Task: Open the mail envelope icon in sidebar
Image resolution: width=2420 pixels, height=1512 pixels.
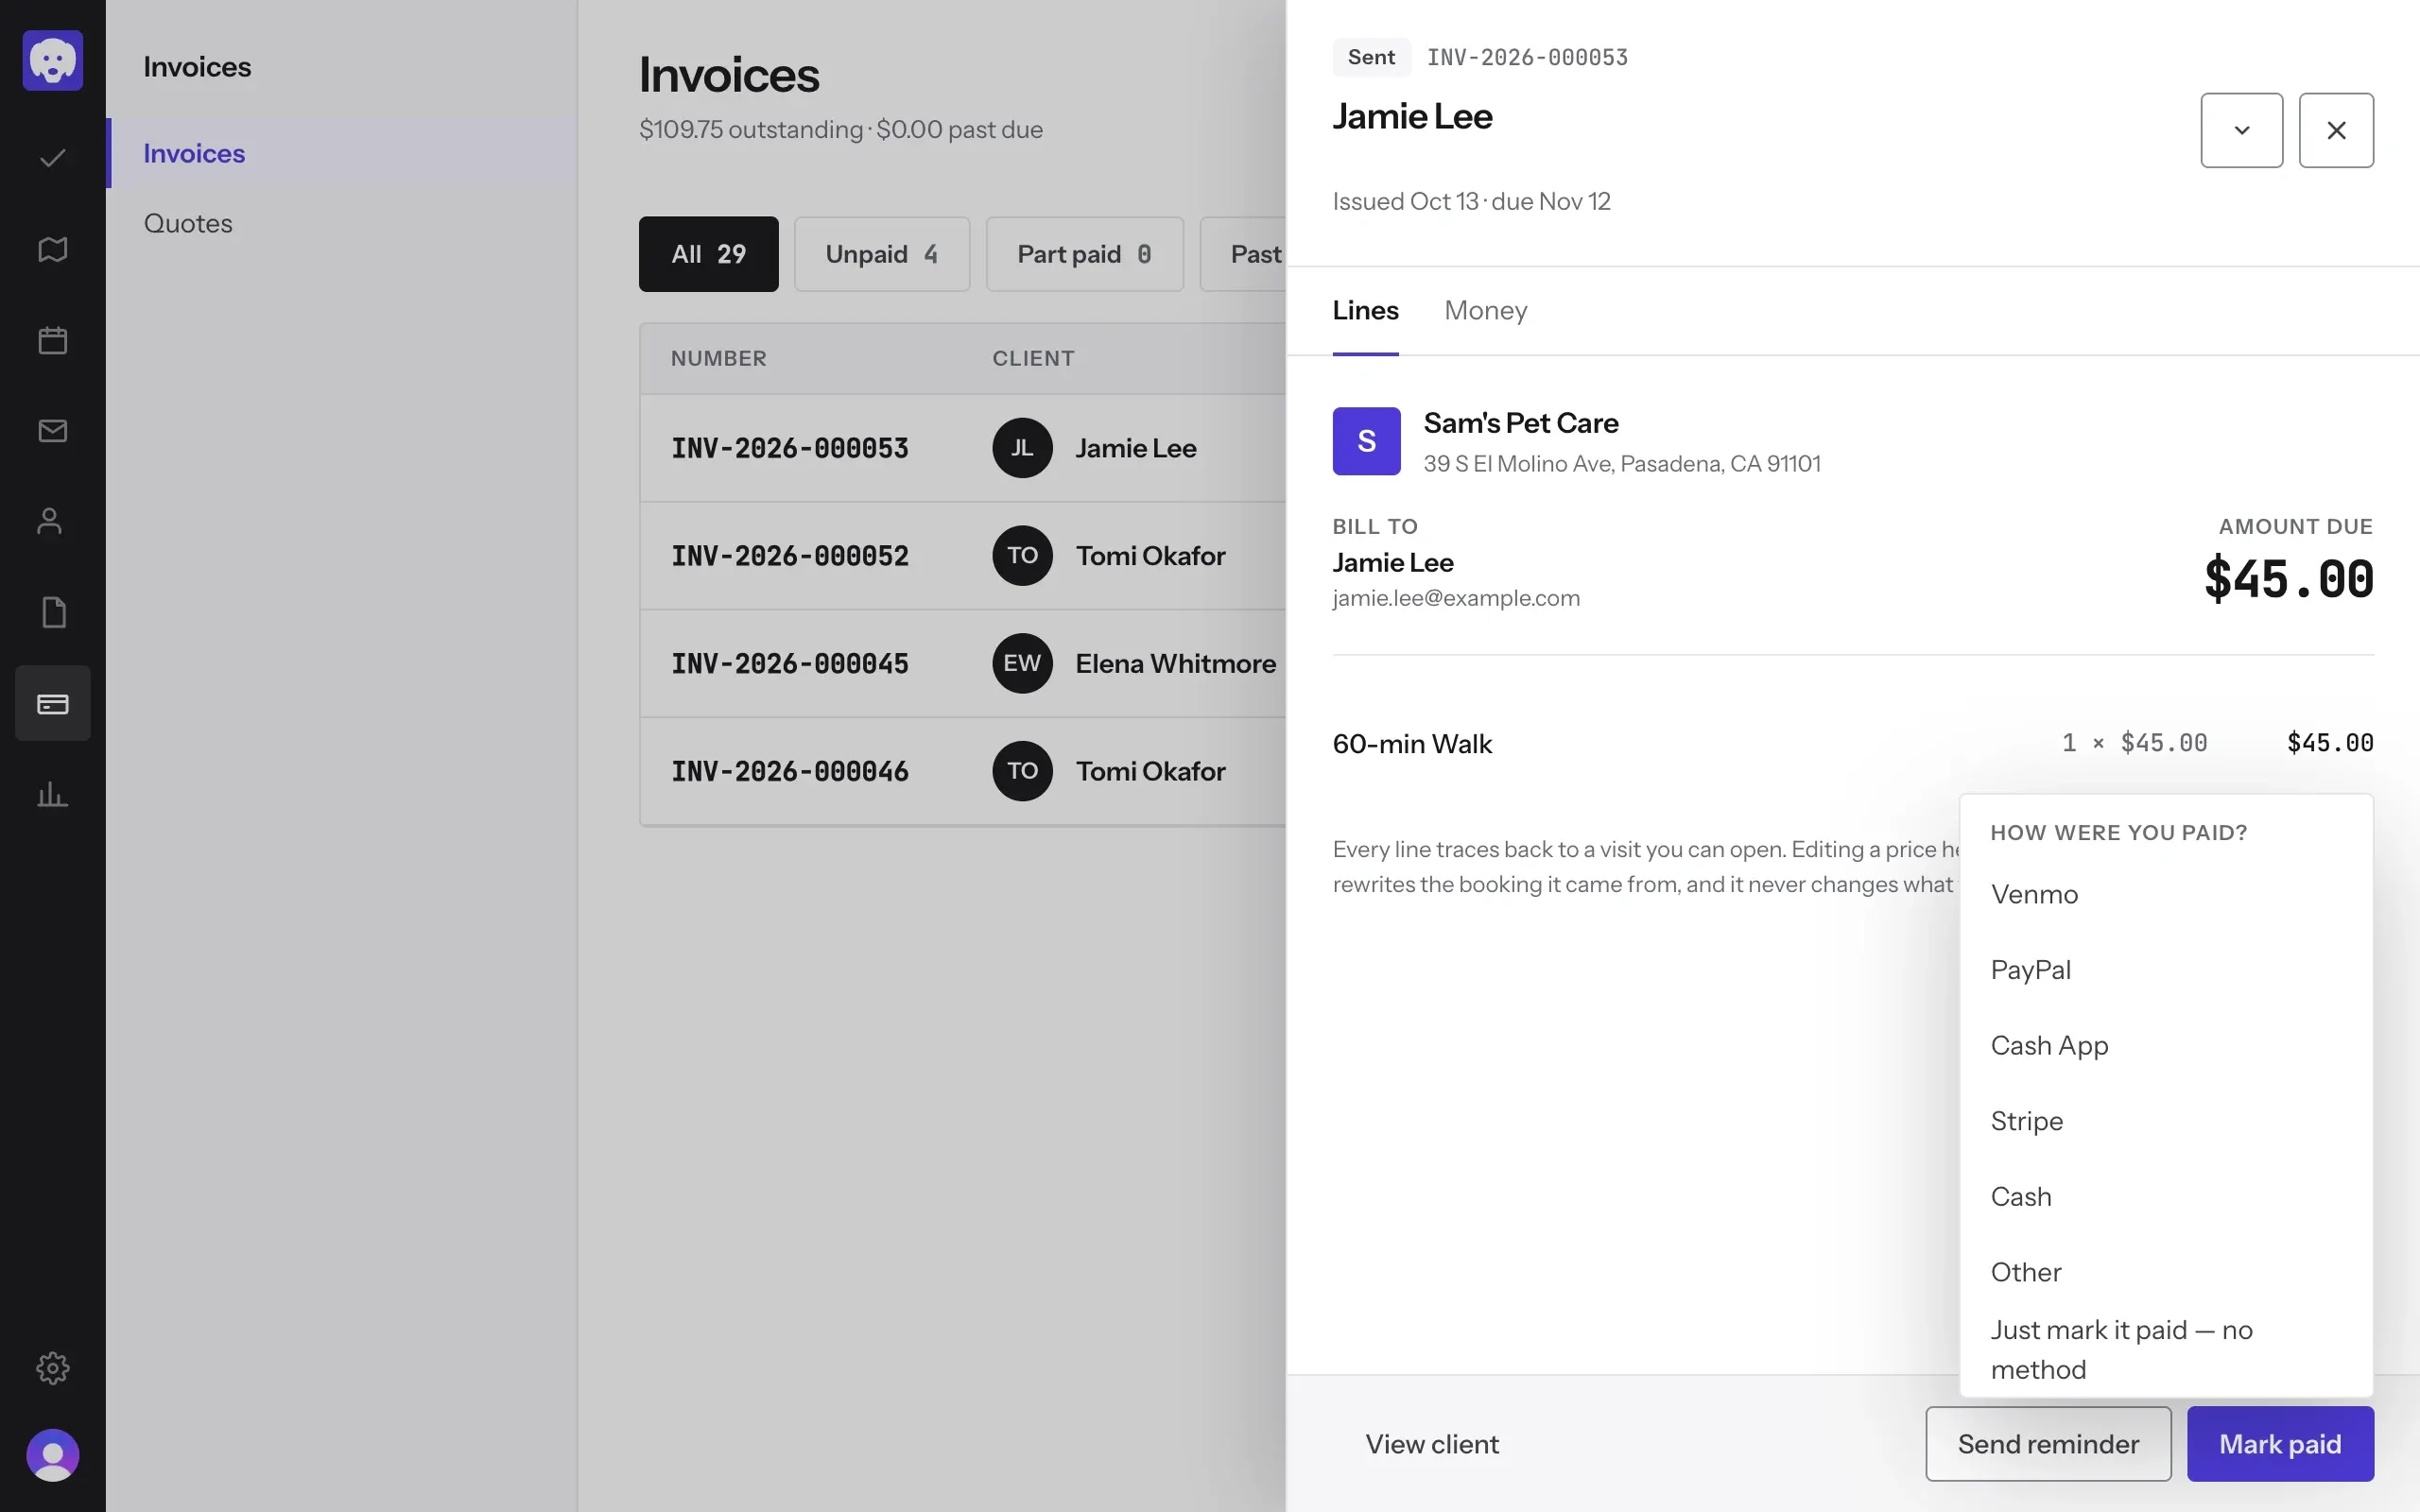Action: coord(53,431)
